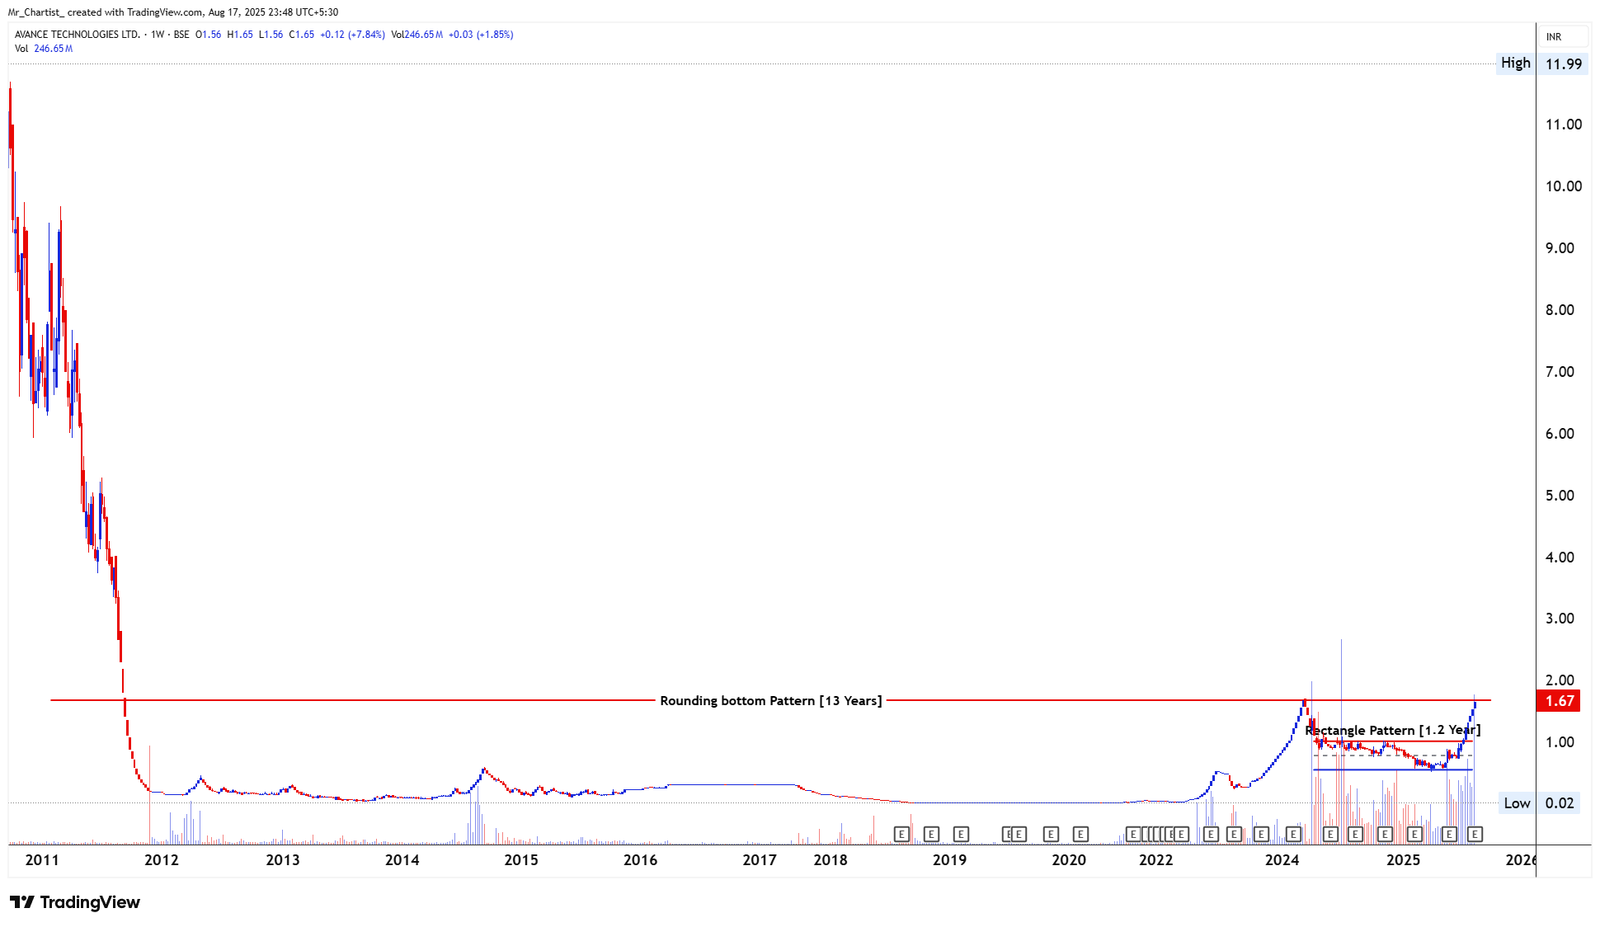
Task: Click the Rounding bottom Pattern text label
Action: click(x=770, y=700)
